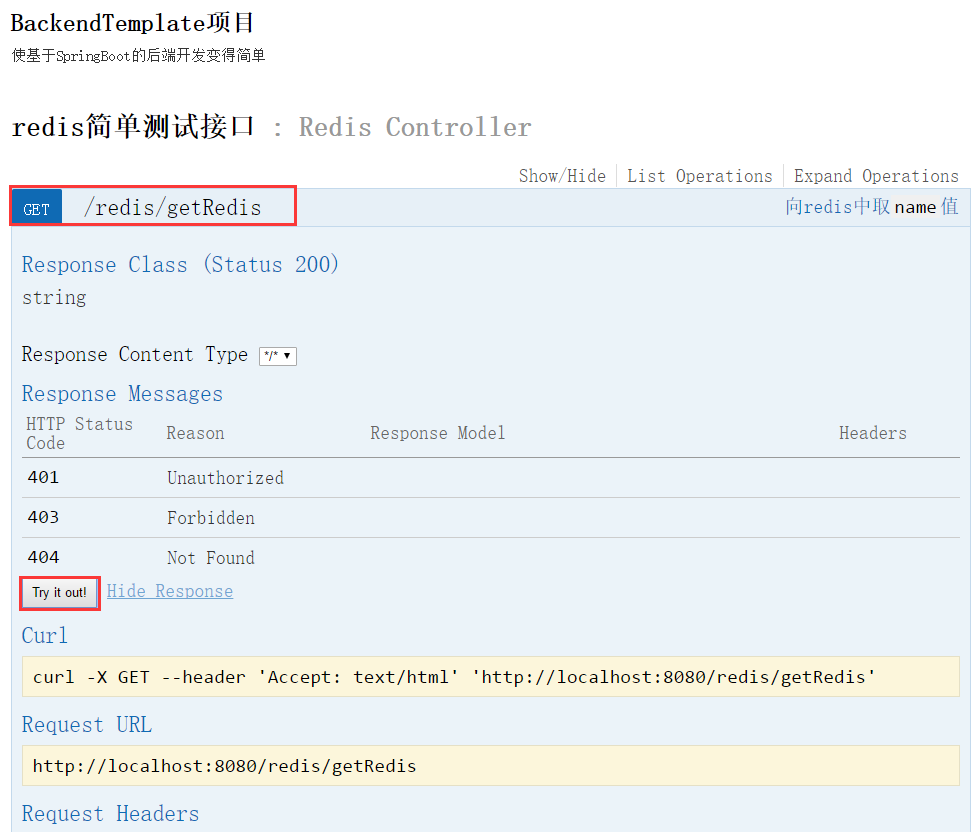Click the Response Content Type label
The width and height of the screenshot is (974, 832).
[135, 354]
